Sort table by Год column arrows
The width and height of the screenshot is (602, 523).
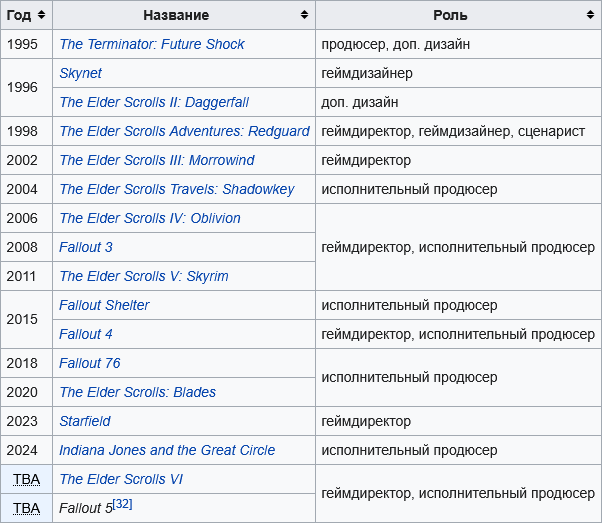(x=42, y=15)
